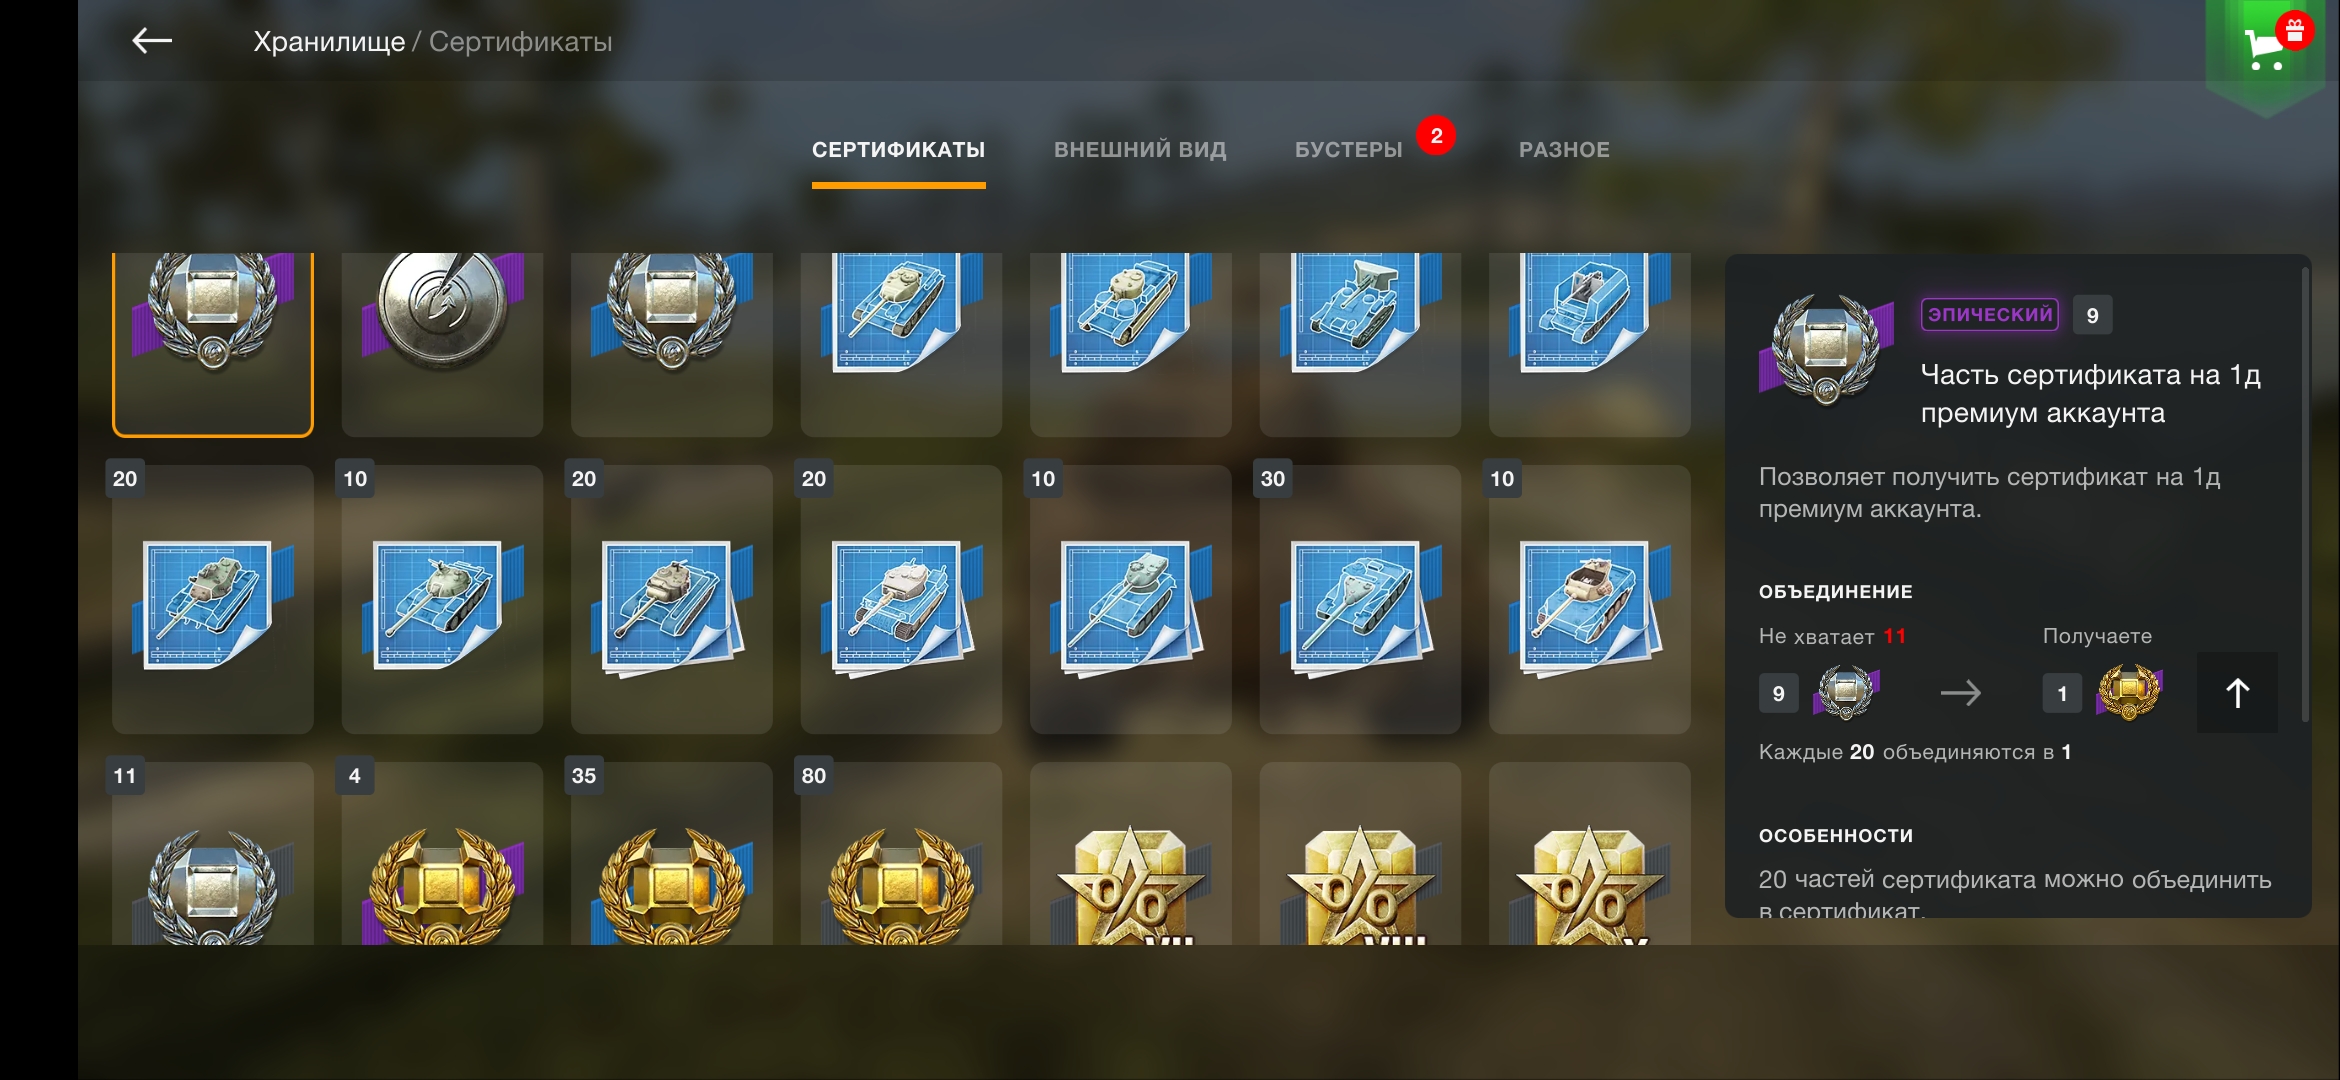
Task: Select the highlighted epic premium certificate part
Action: click(213, 343)
